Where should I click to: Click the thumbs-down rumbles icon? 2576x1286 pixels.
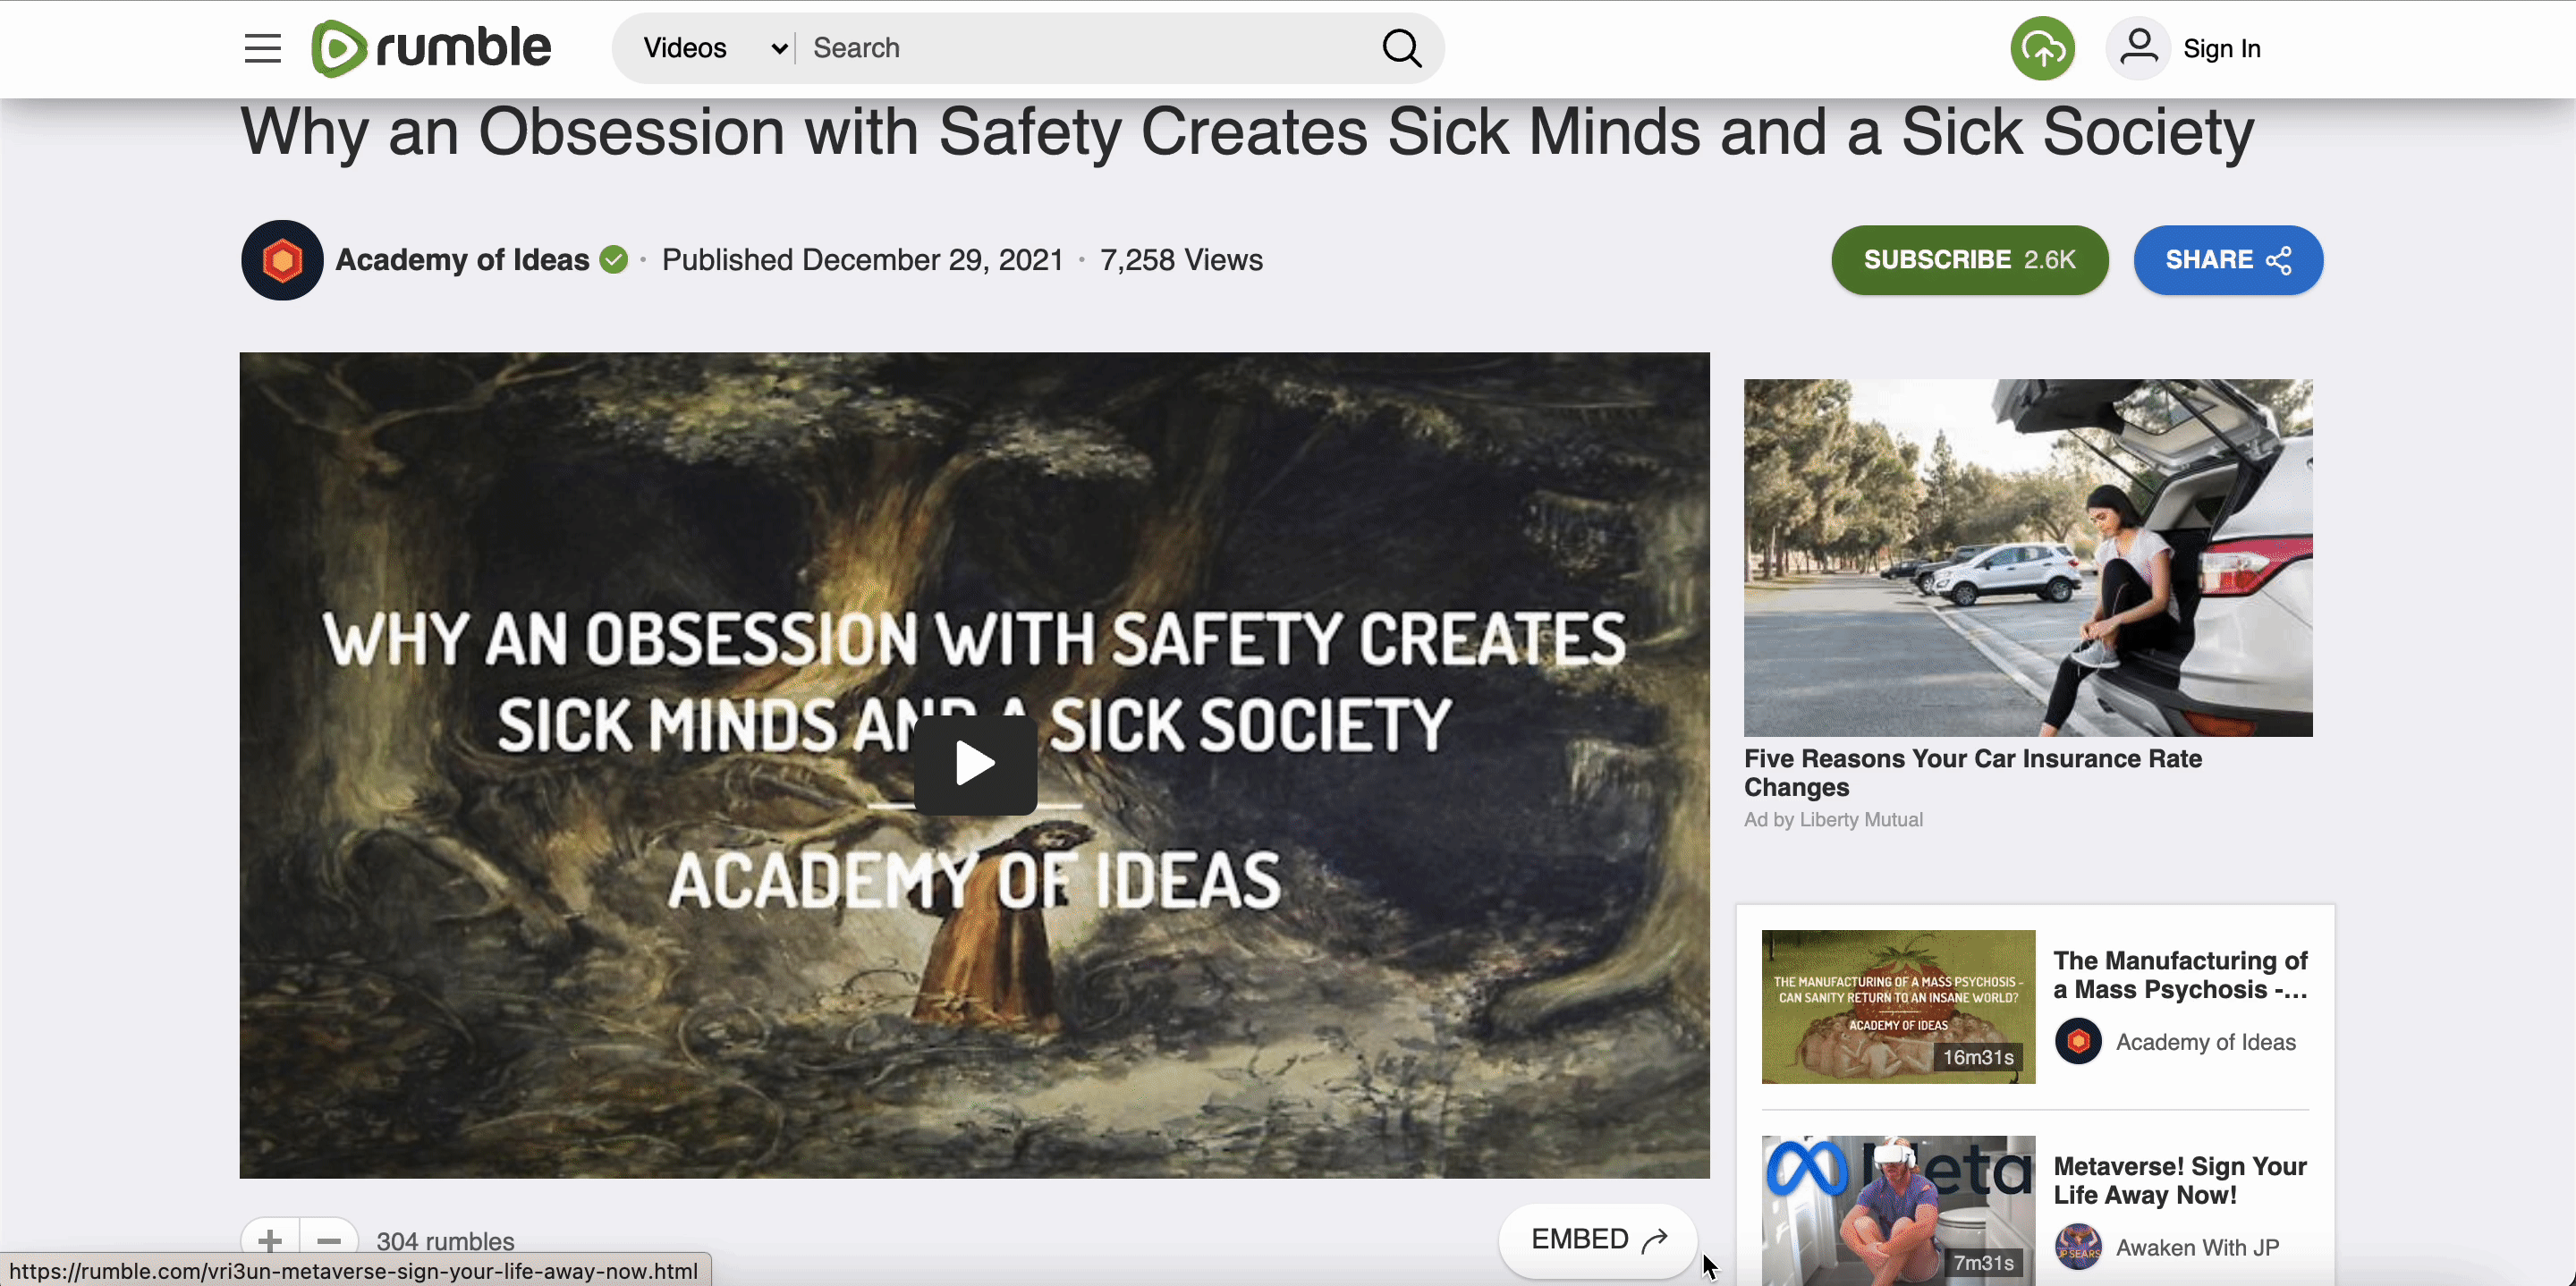click(328, 1240)
